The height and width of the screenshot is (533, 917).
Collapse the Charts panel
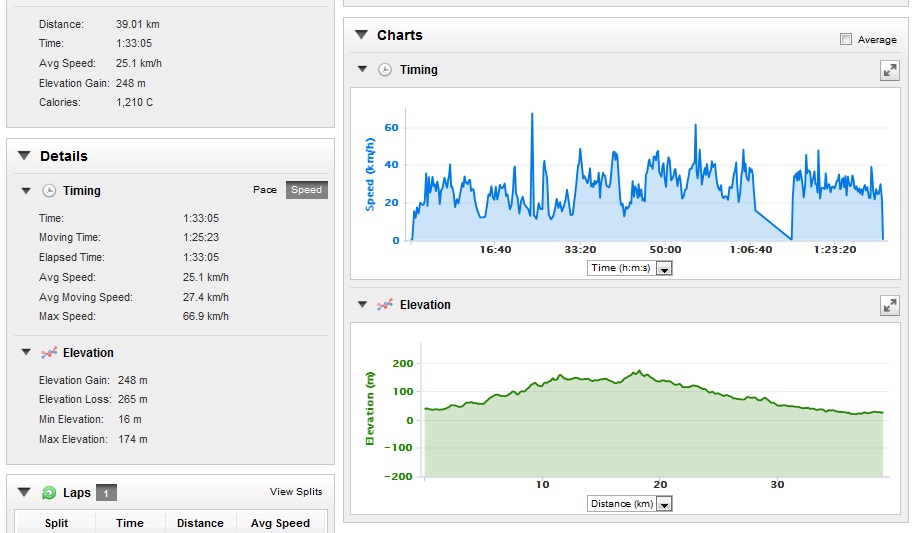coord(361,35)
